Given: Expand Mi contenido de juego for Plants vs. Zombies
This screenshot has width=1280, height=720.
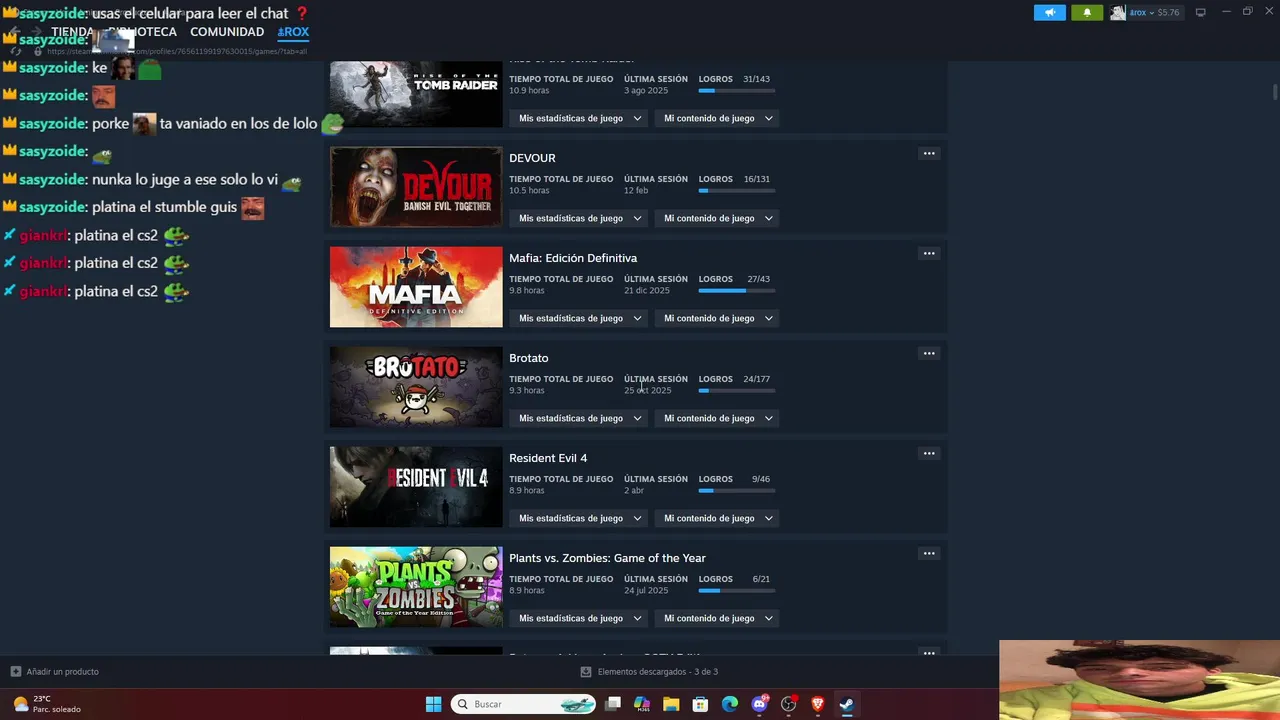Looking at the screenshot, I should pyautogui.click(x=717, y=618).
